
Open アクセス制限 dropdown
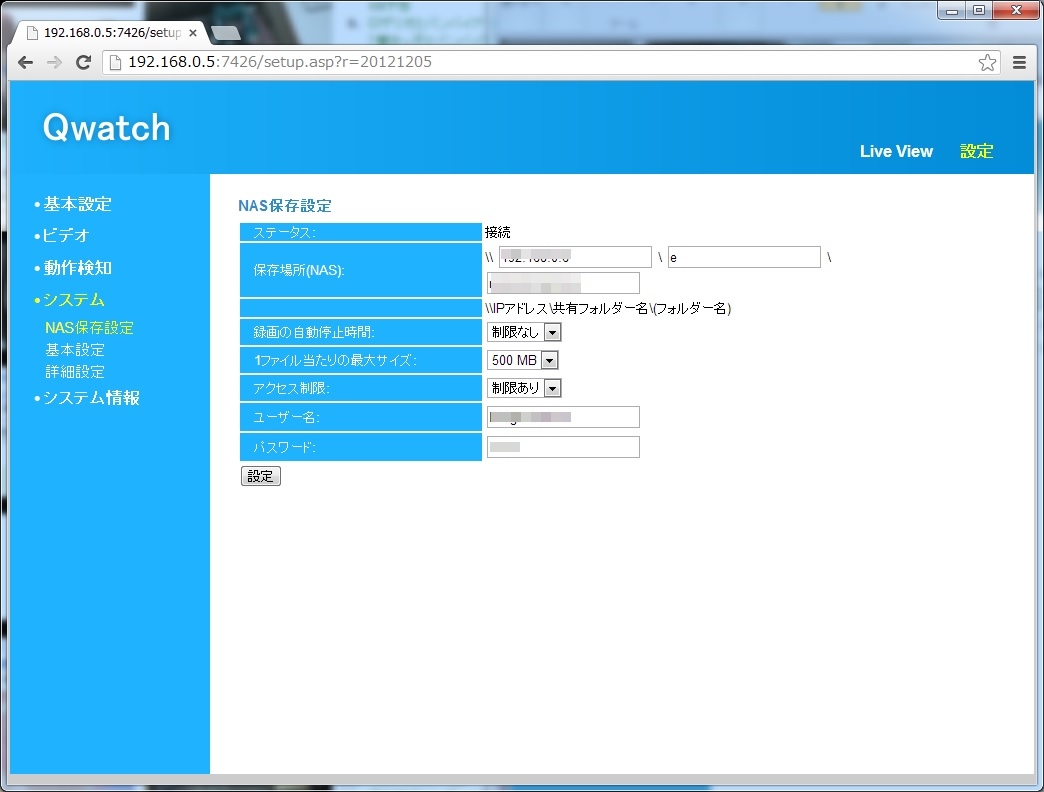click(524, 388)
